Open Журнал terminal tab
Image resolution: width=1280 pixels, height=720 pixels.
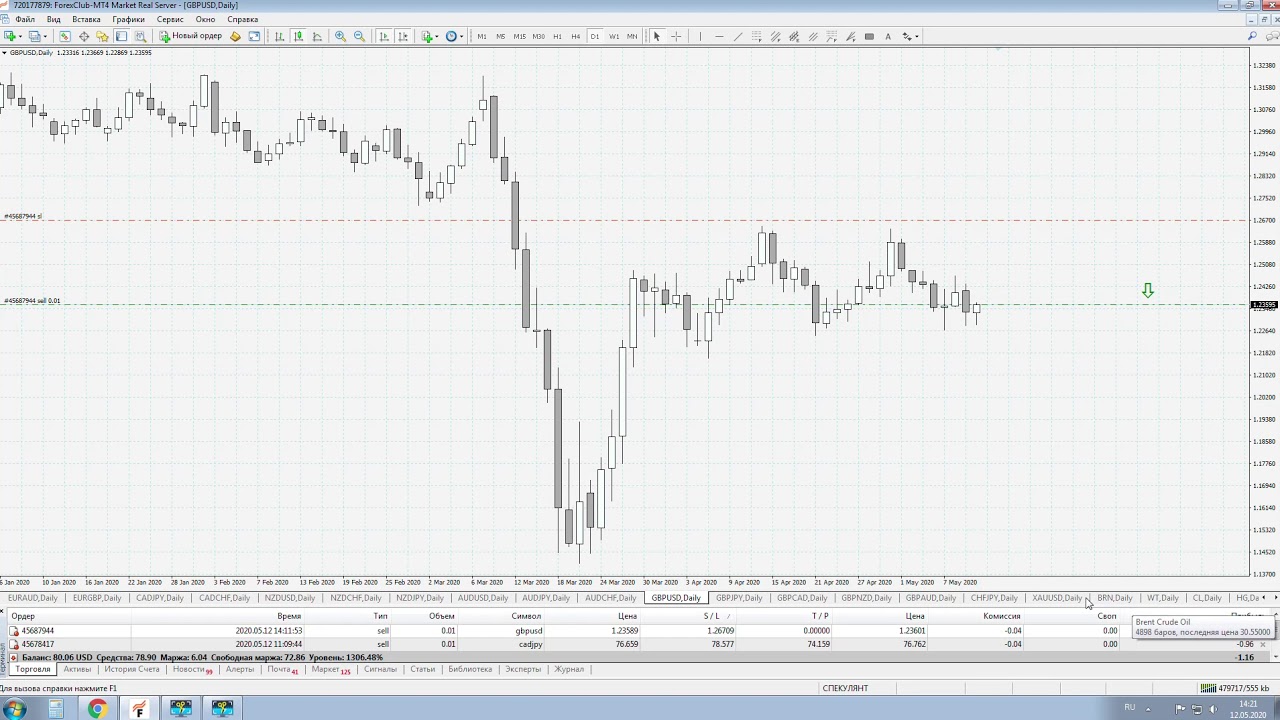[x=569, y=669]
